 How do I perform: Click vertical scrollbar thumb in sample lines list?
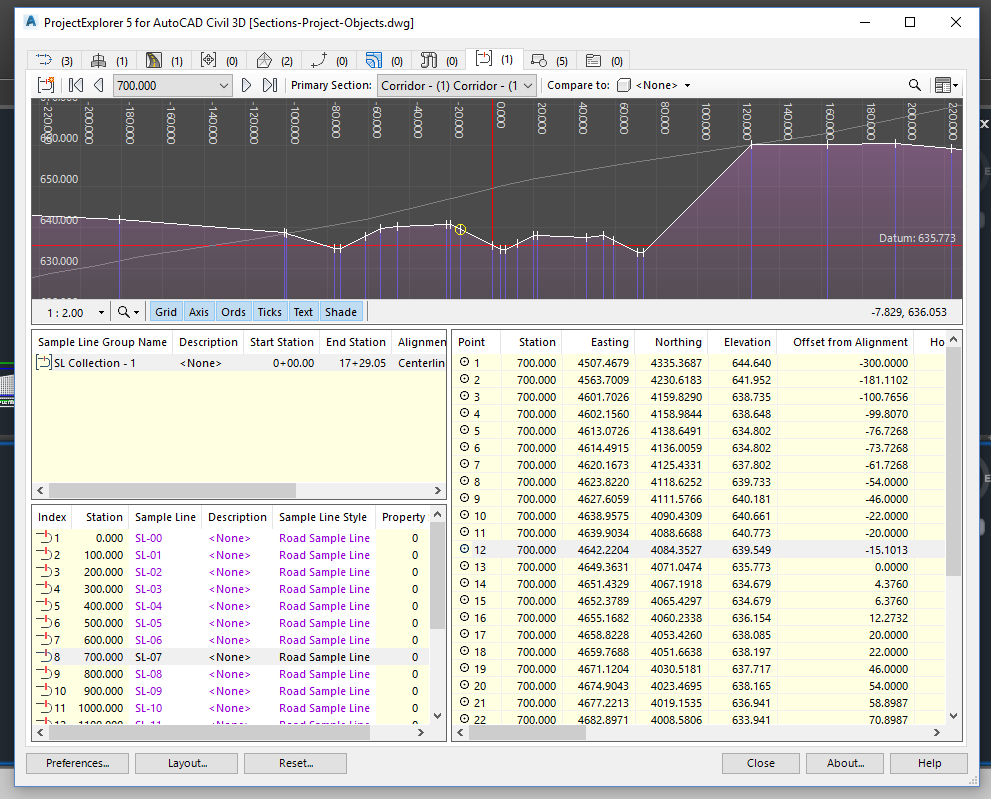coord(437,575)
